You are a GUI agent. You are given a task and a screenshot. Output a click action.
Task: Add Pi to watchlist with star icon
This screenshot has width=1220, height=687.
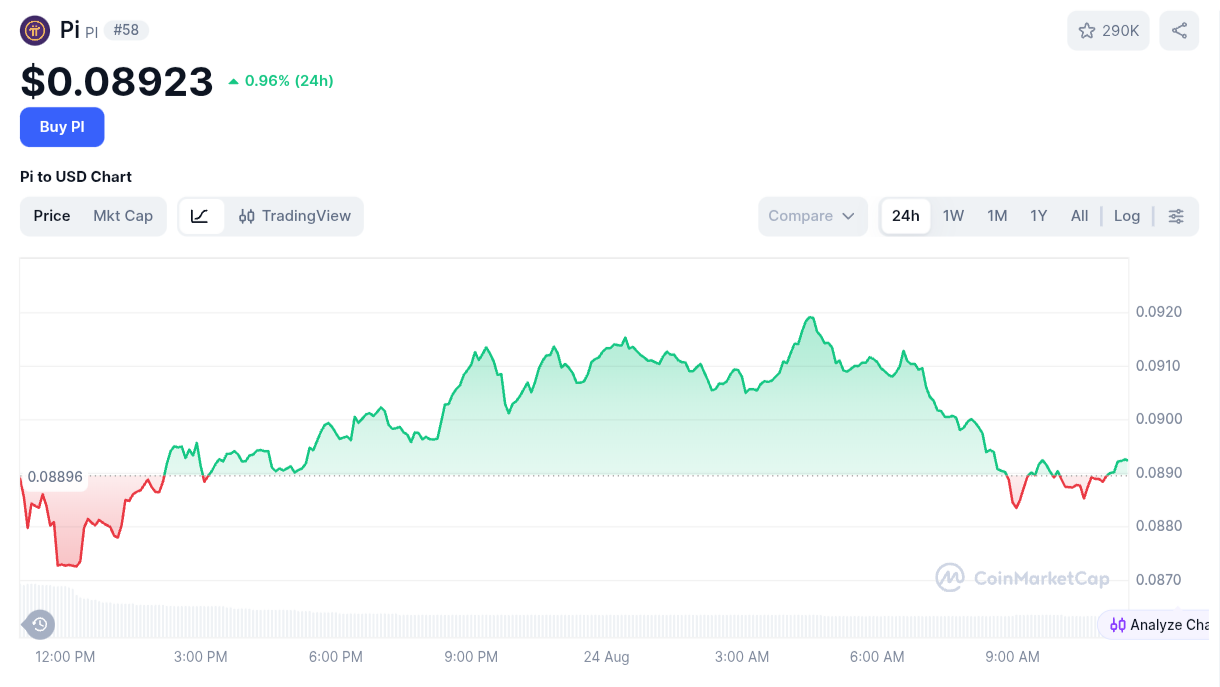click(x=1108, y=31)
